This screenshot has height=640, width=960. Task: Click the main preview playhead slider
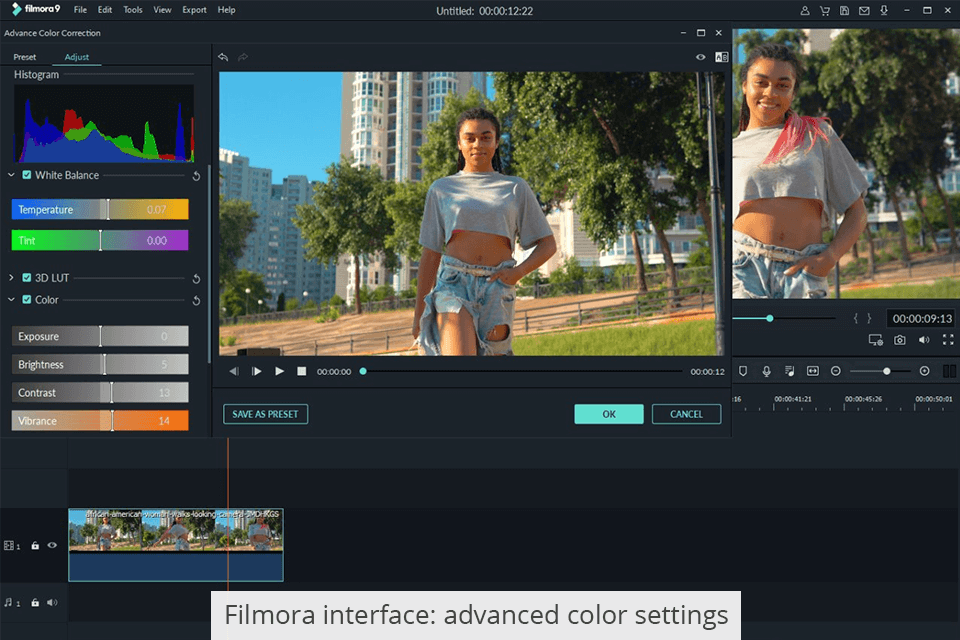click(x=770, y=318)
